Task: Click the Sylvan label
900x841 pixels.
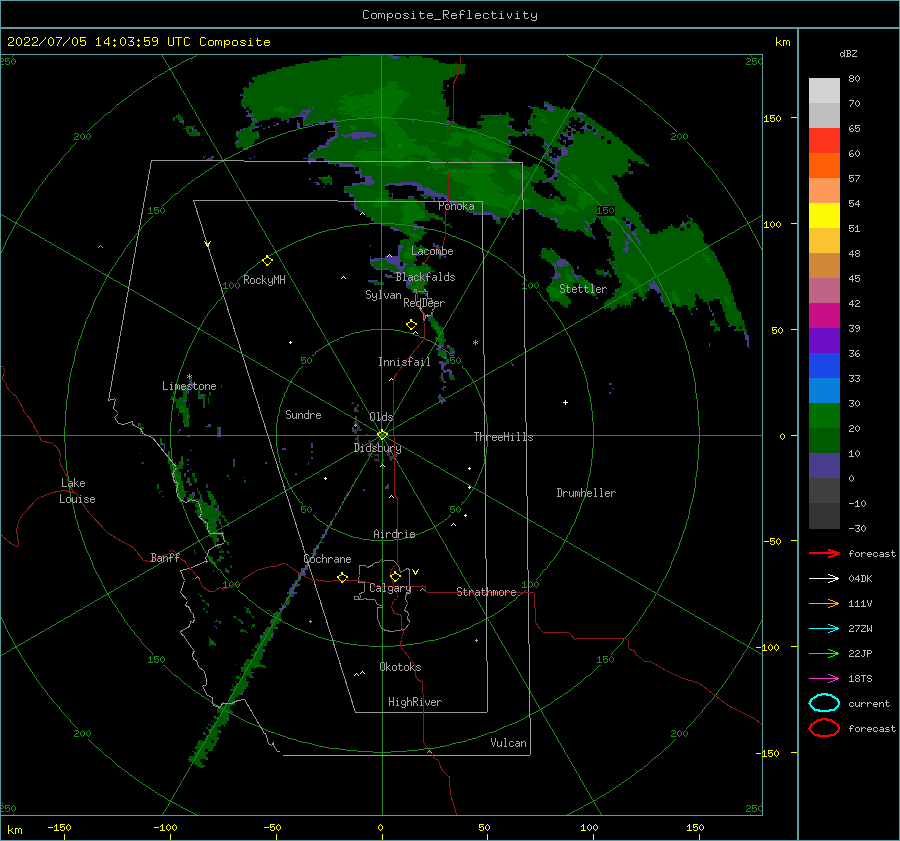Action: tap(383, 295)
